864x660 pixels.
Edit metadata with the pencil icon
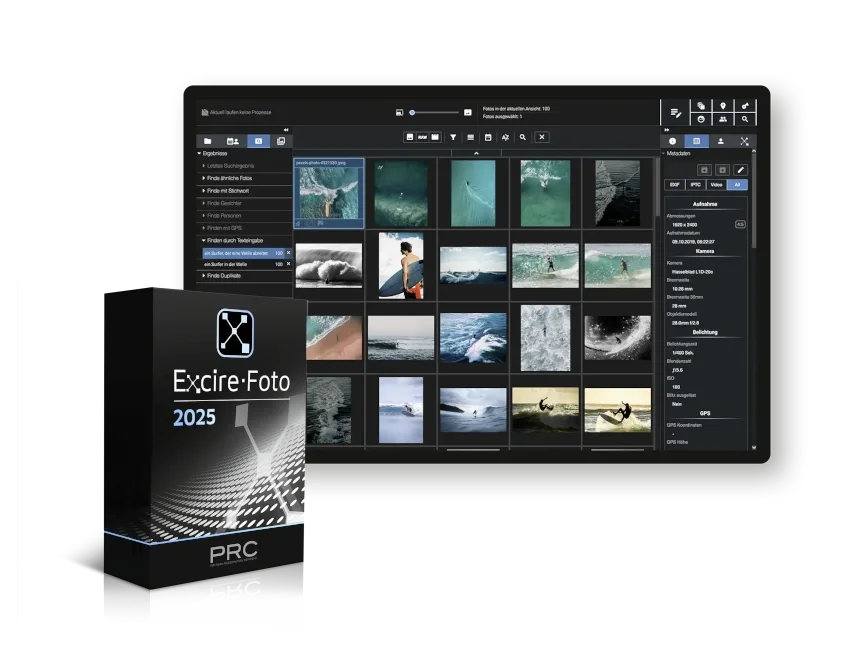pos(741,170)
